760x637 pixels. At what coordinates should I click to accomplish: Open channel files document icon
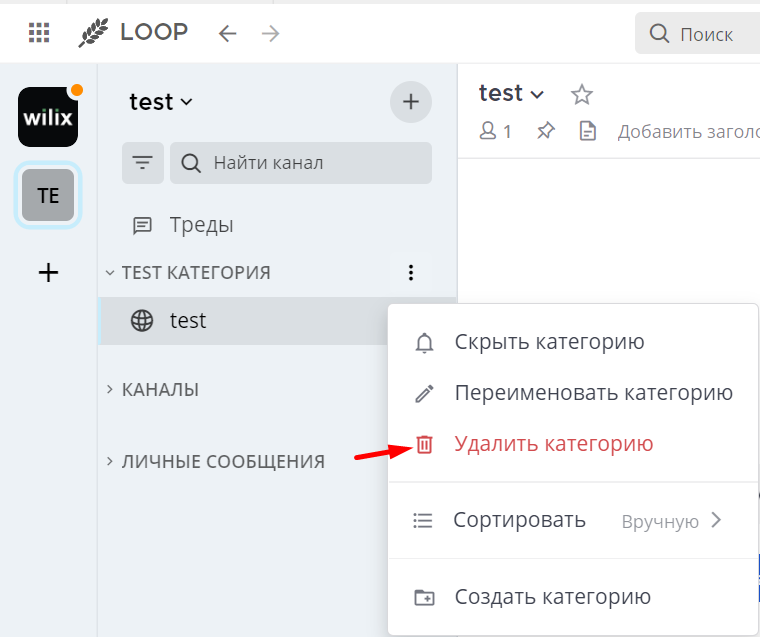[x=587, y=131]
